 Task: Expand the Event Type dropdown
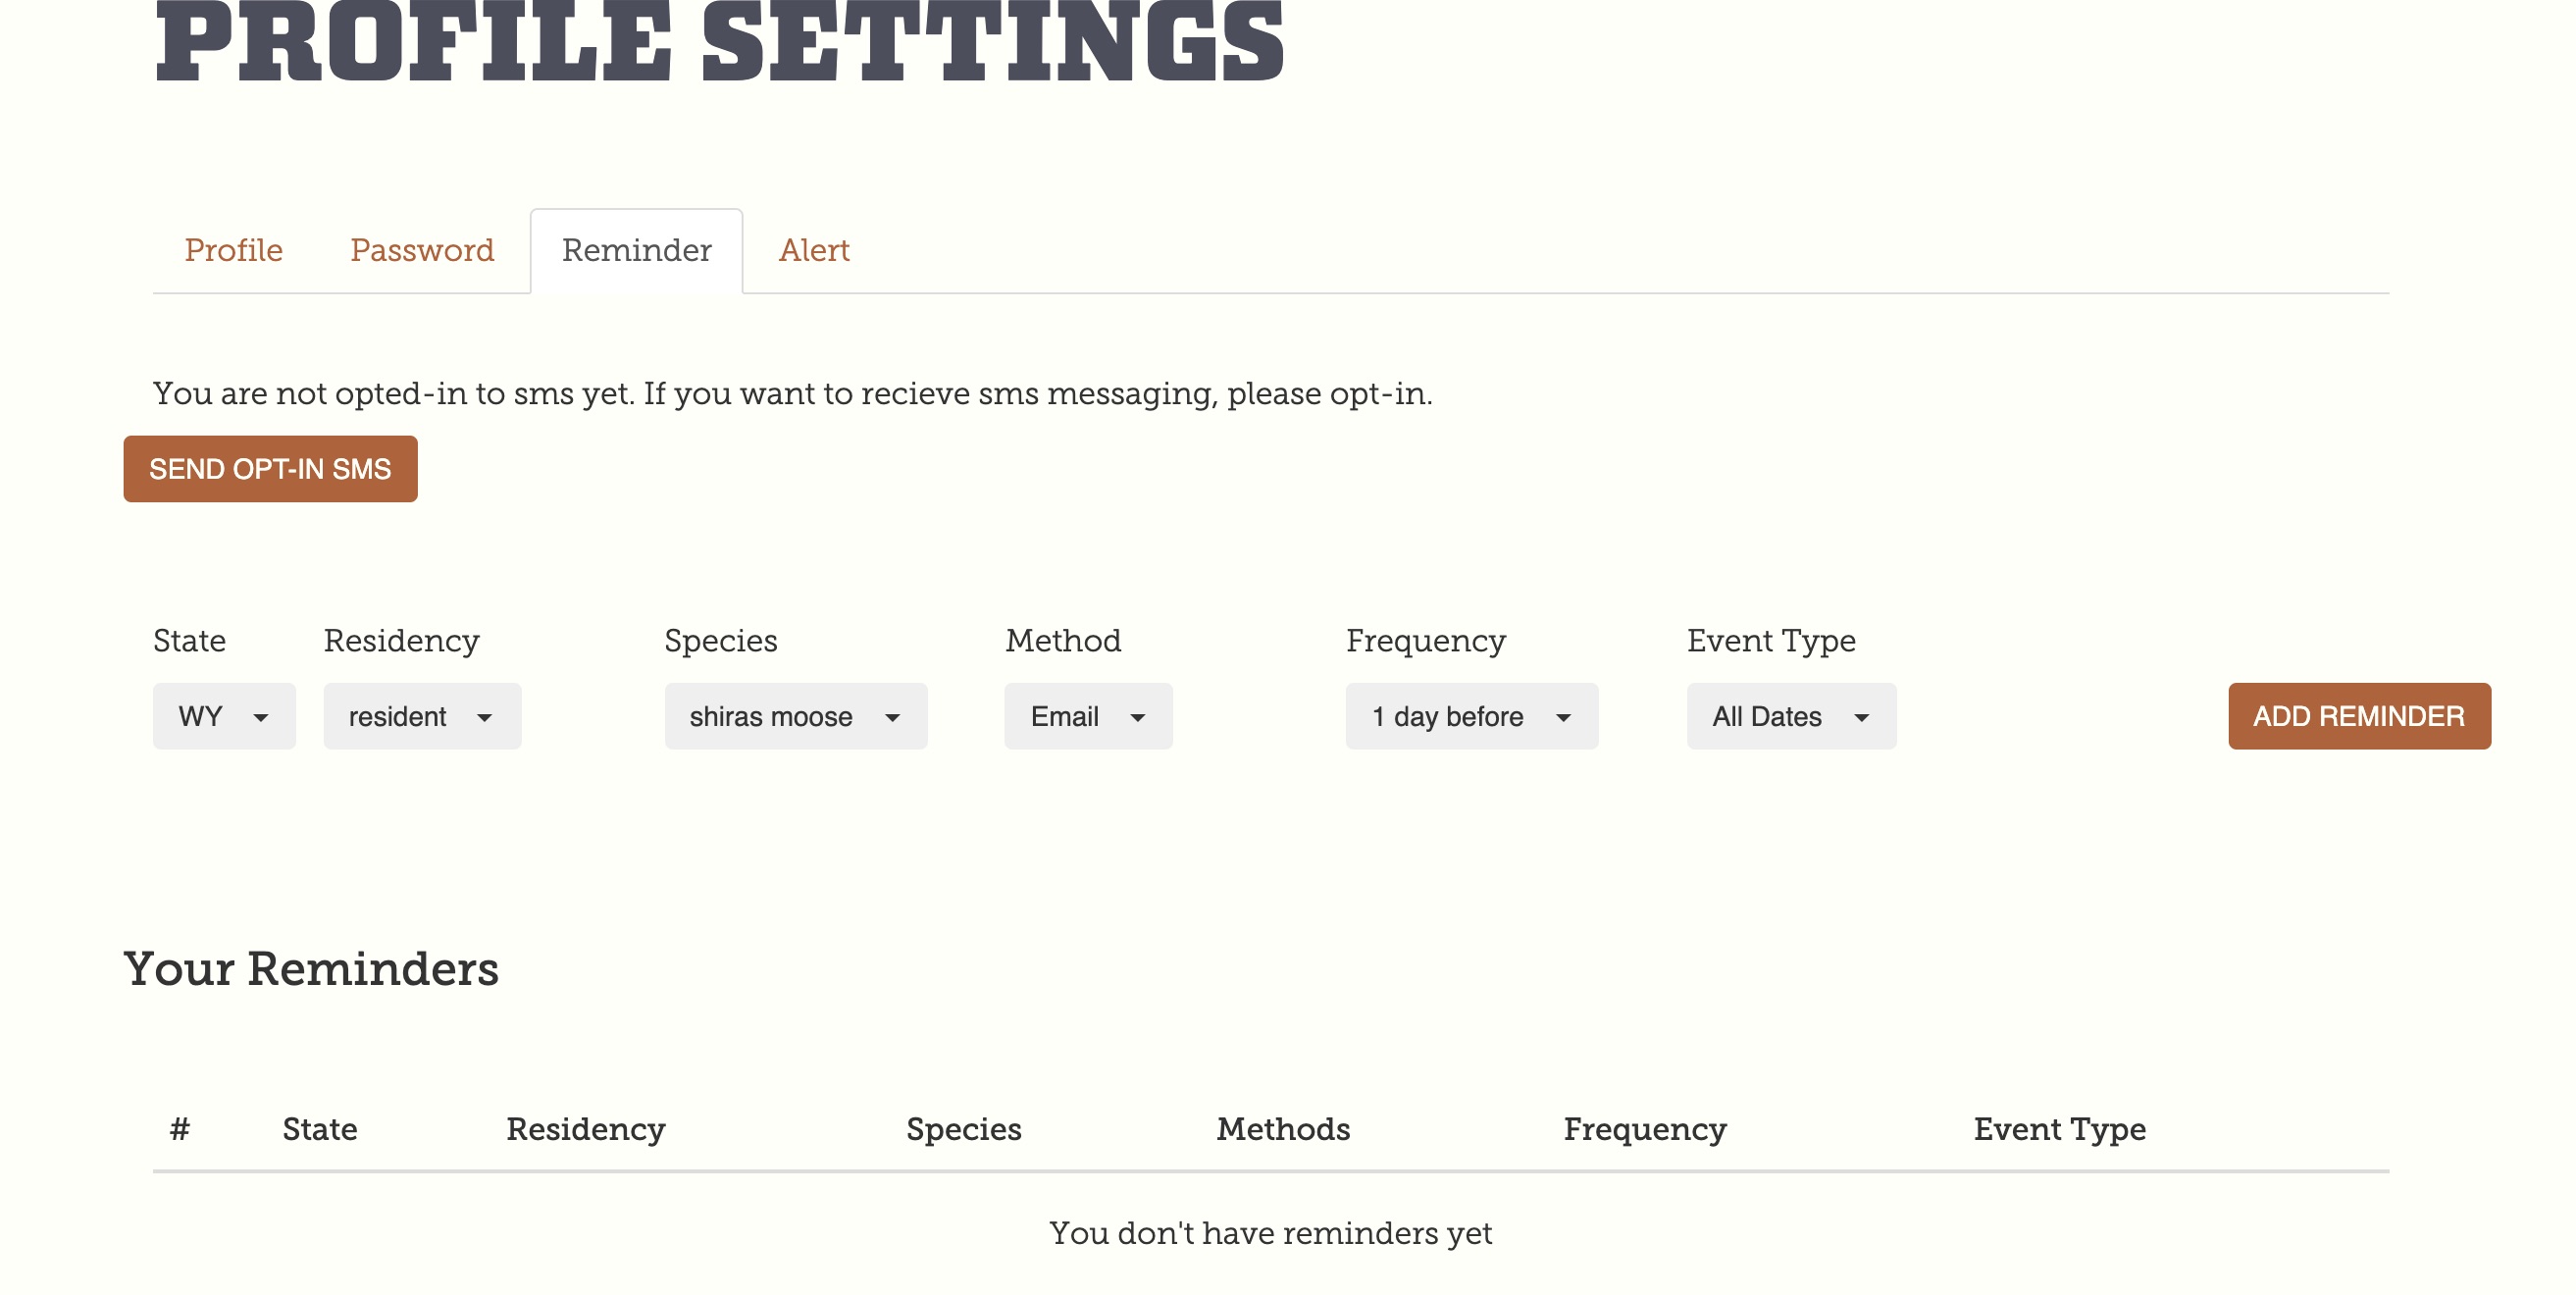tap(1788, 715)
